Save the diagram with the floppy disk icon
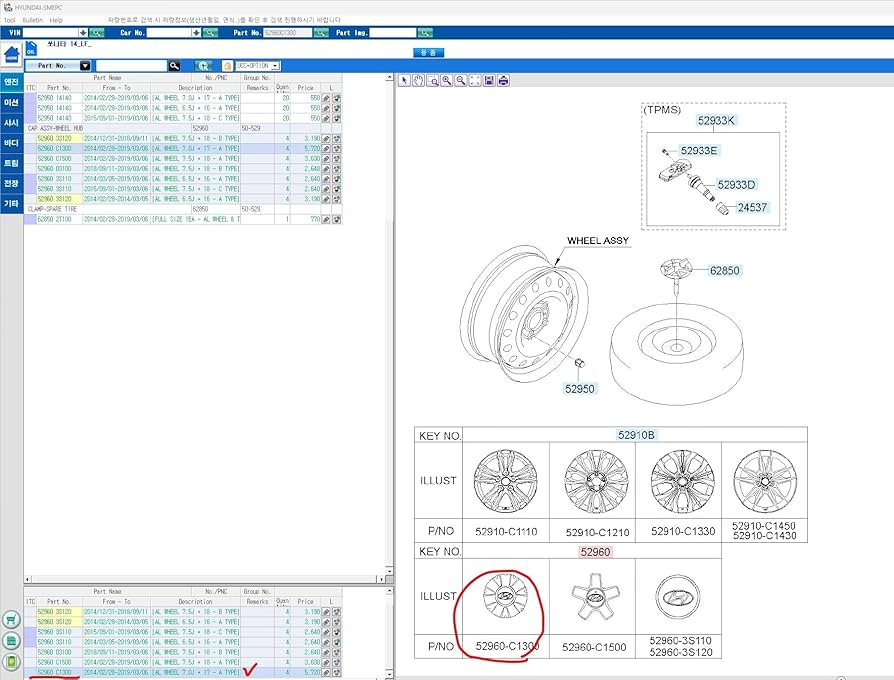The image size is (894, 680). 489,81
